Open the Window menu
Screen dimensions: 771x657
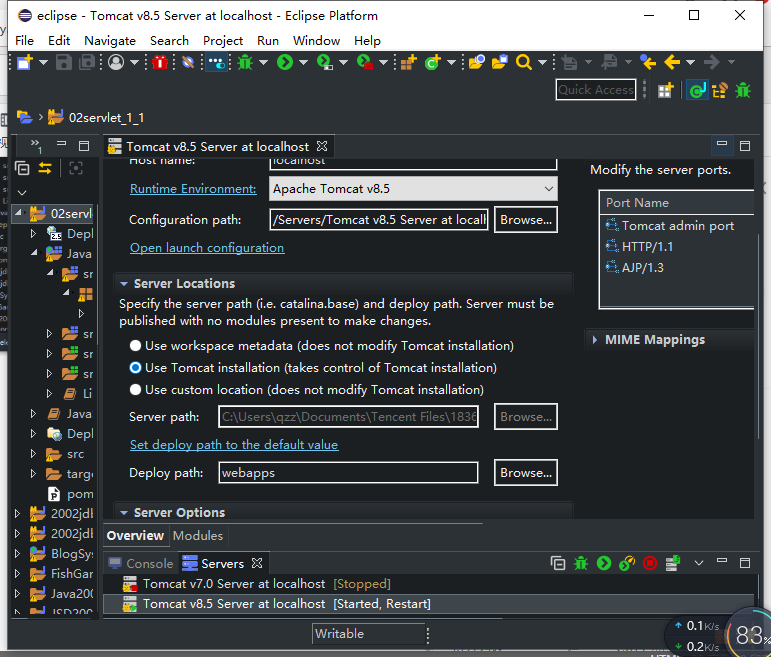(317, 41)
